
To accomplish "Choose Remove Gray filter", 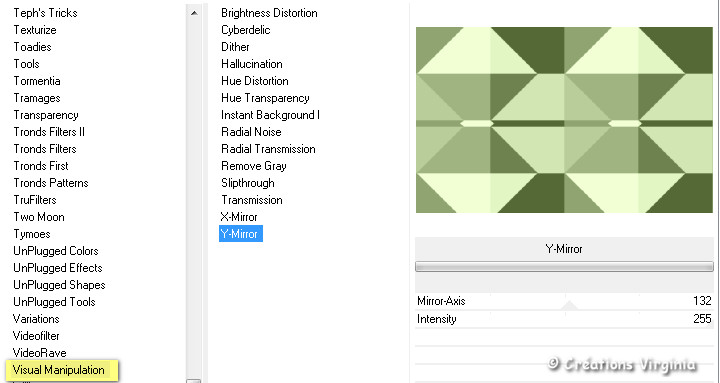I will (x=253, y=166).
